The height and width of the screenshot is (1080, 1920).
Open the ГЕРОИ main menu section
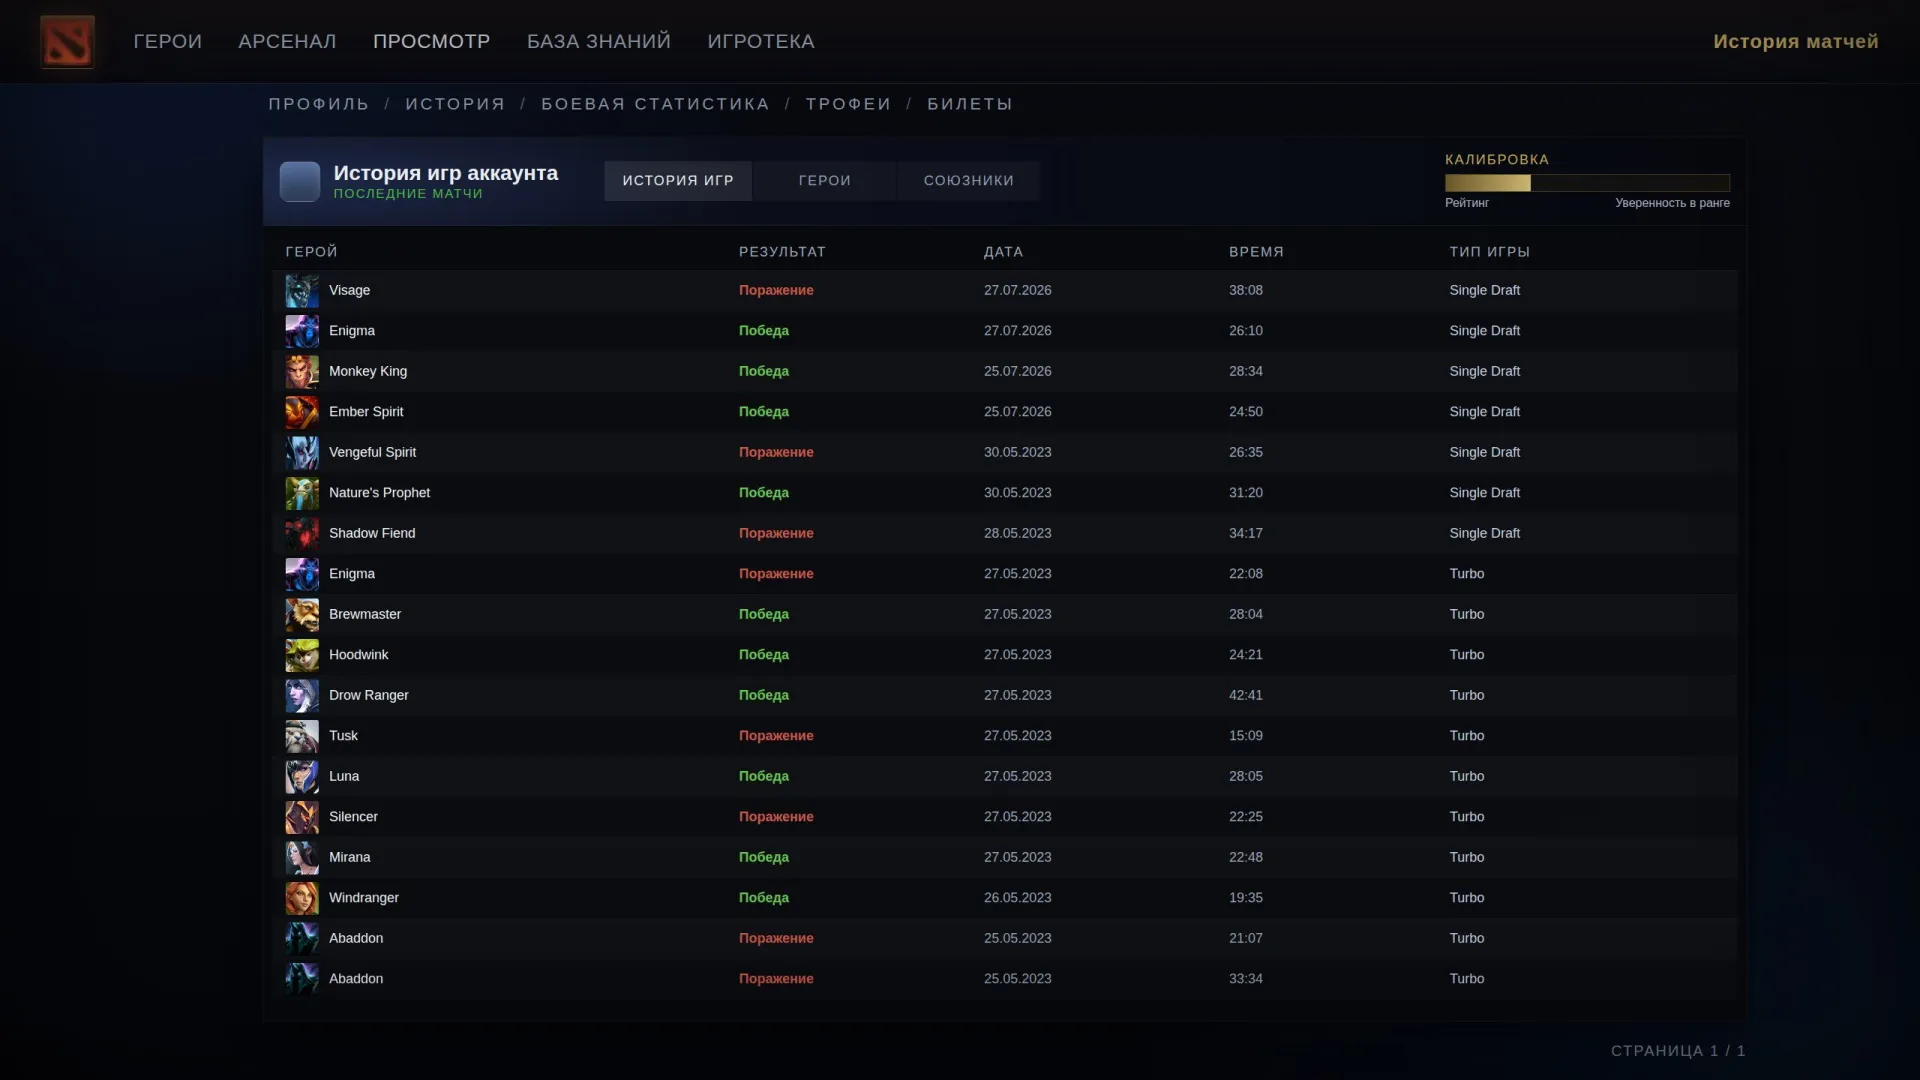click(168, 41)
